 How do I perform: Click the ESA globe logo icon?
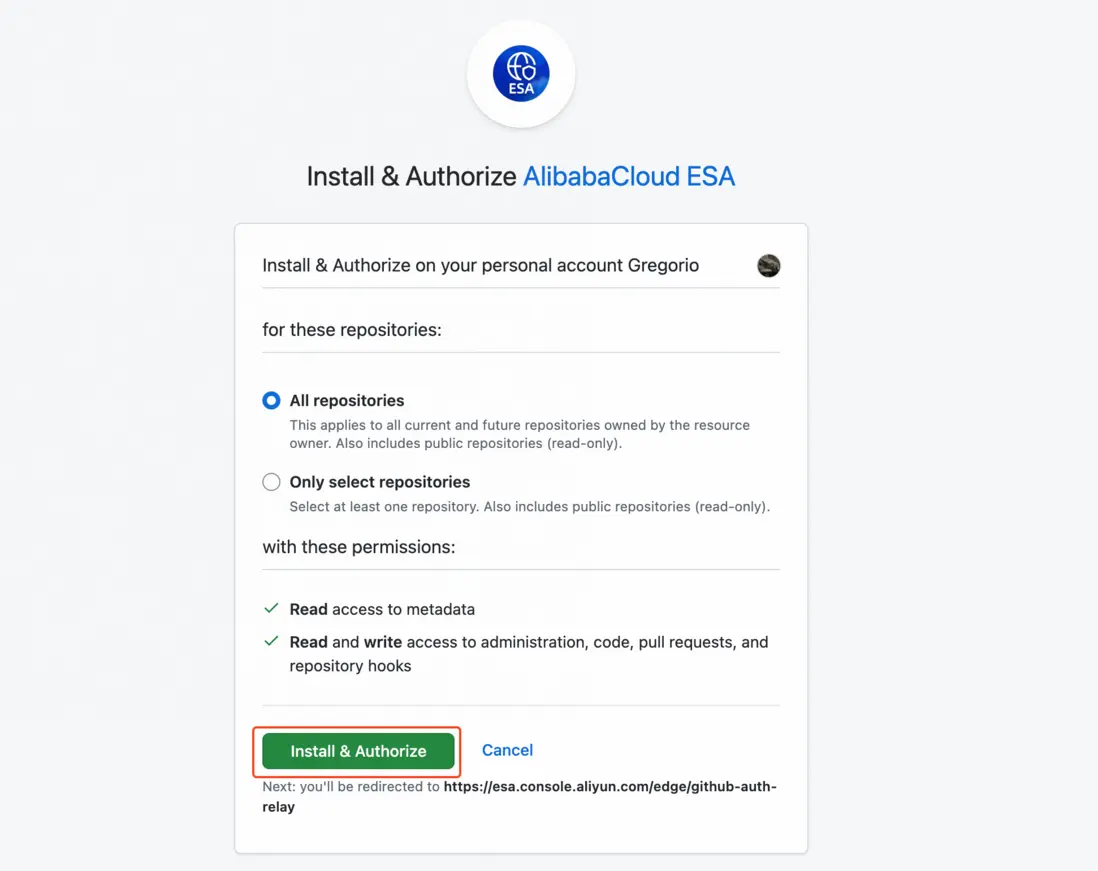coord(521,74)
